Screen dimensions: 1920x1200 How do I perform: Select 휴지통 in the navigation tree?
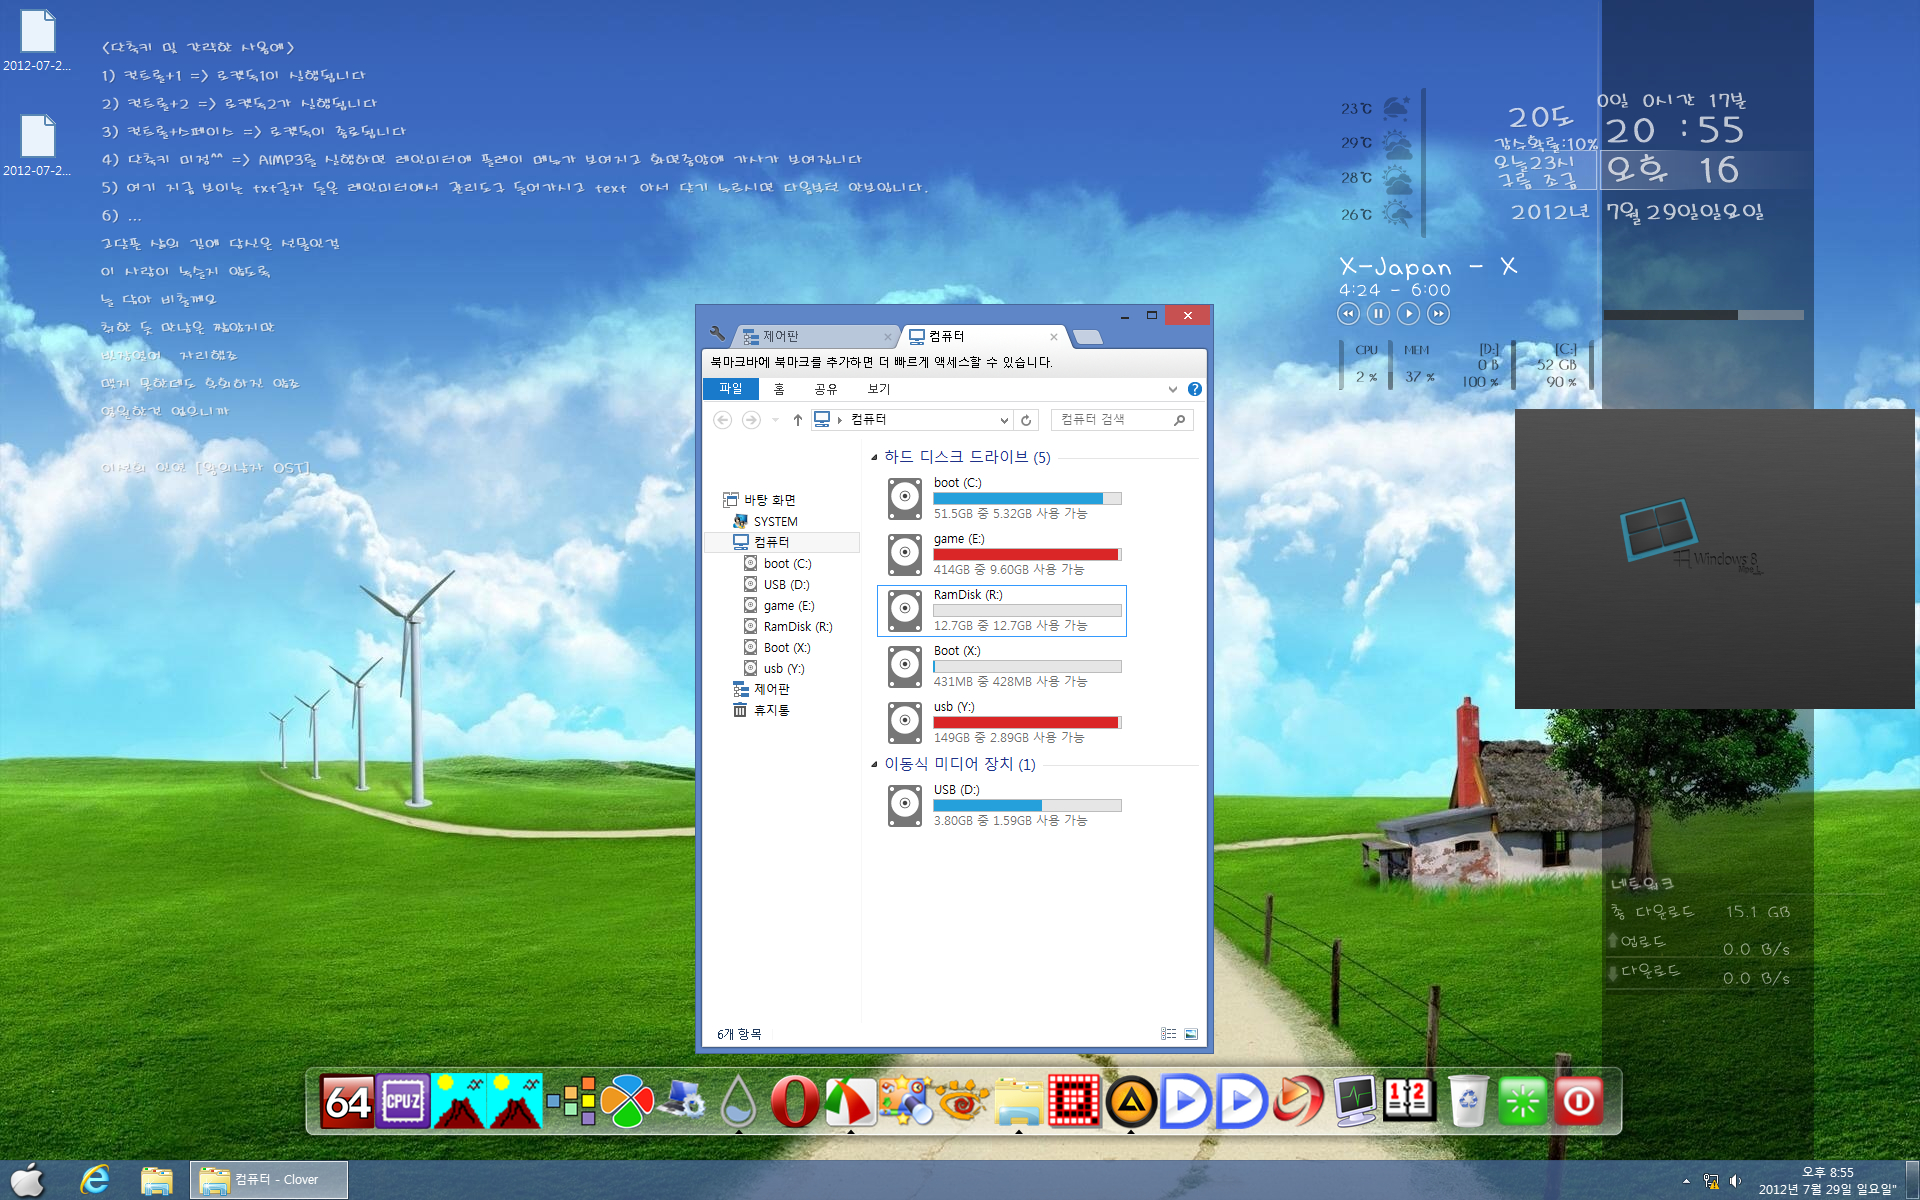coord(761,710)
